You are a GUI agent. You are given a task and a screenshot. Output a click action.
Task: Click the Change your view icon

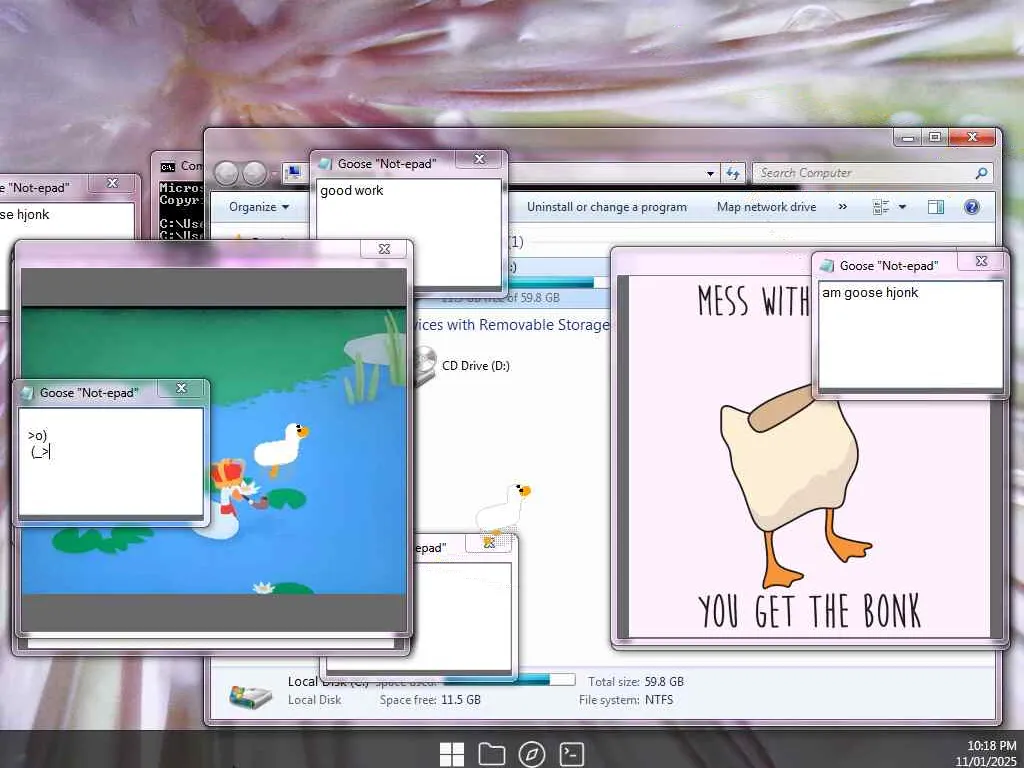click(x=881, y=207)
